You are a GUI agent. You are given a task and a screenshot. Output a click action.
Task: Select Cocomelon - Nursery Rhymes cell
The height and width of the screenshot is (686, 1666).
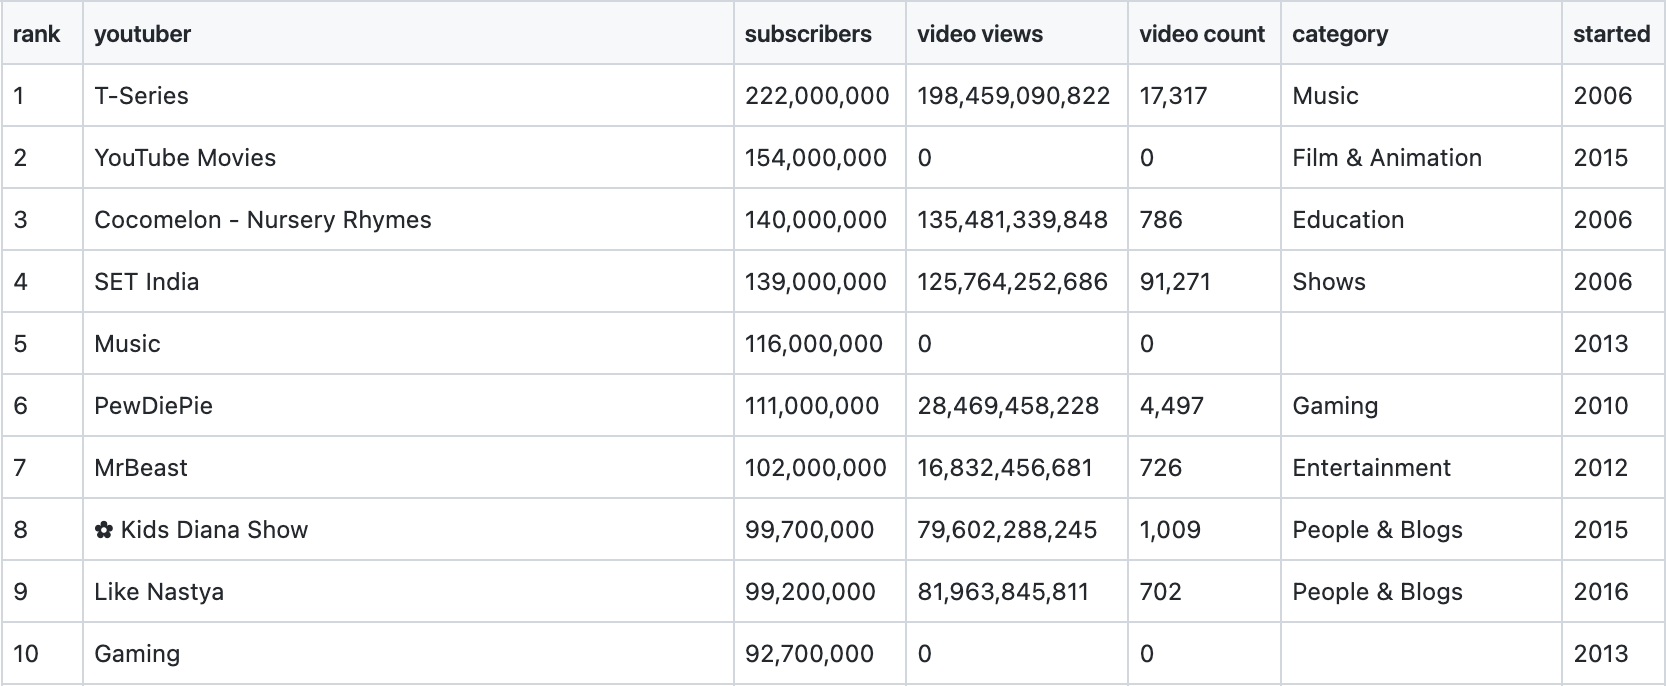pos(408,220)
